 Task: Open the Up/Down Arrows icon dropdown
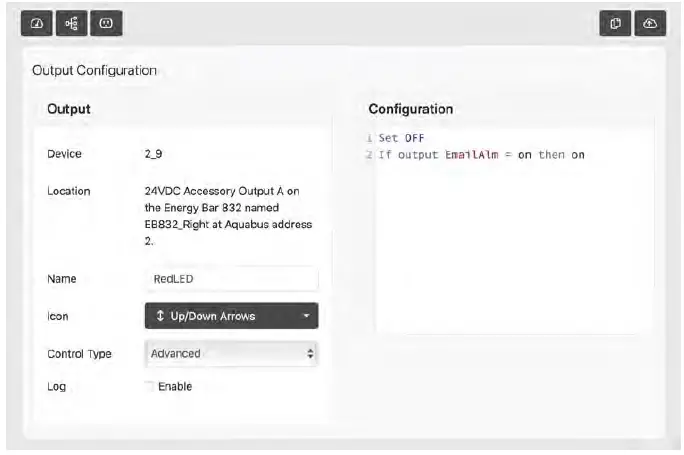[x=231, y=316]
